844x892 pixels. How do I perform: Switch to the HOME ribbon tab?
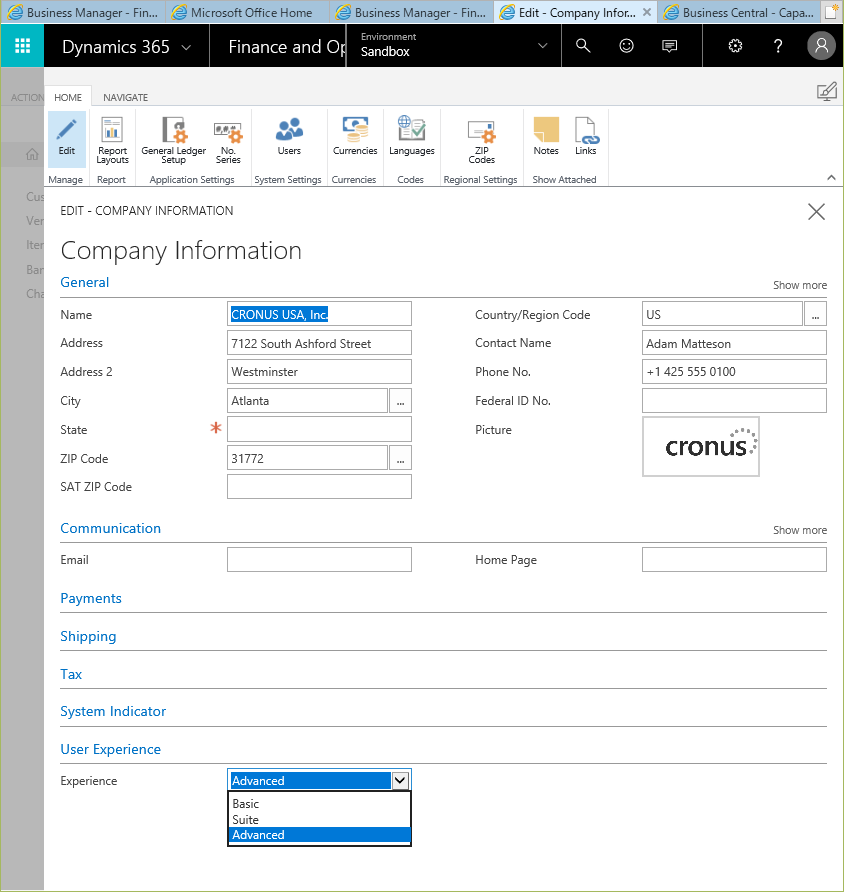tap(68, 97)
